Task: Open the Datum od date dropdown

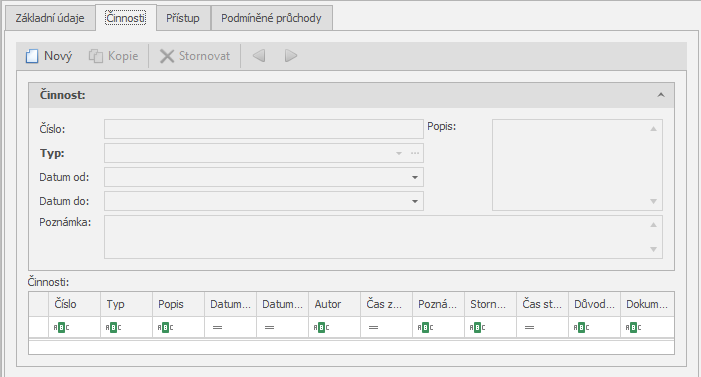Action: pyautogui.click(x=415, y=178)
